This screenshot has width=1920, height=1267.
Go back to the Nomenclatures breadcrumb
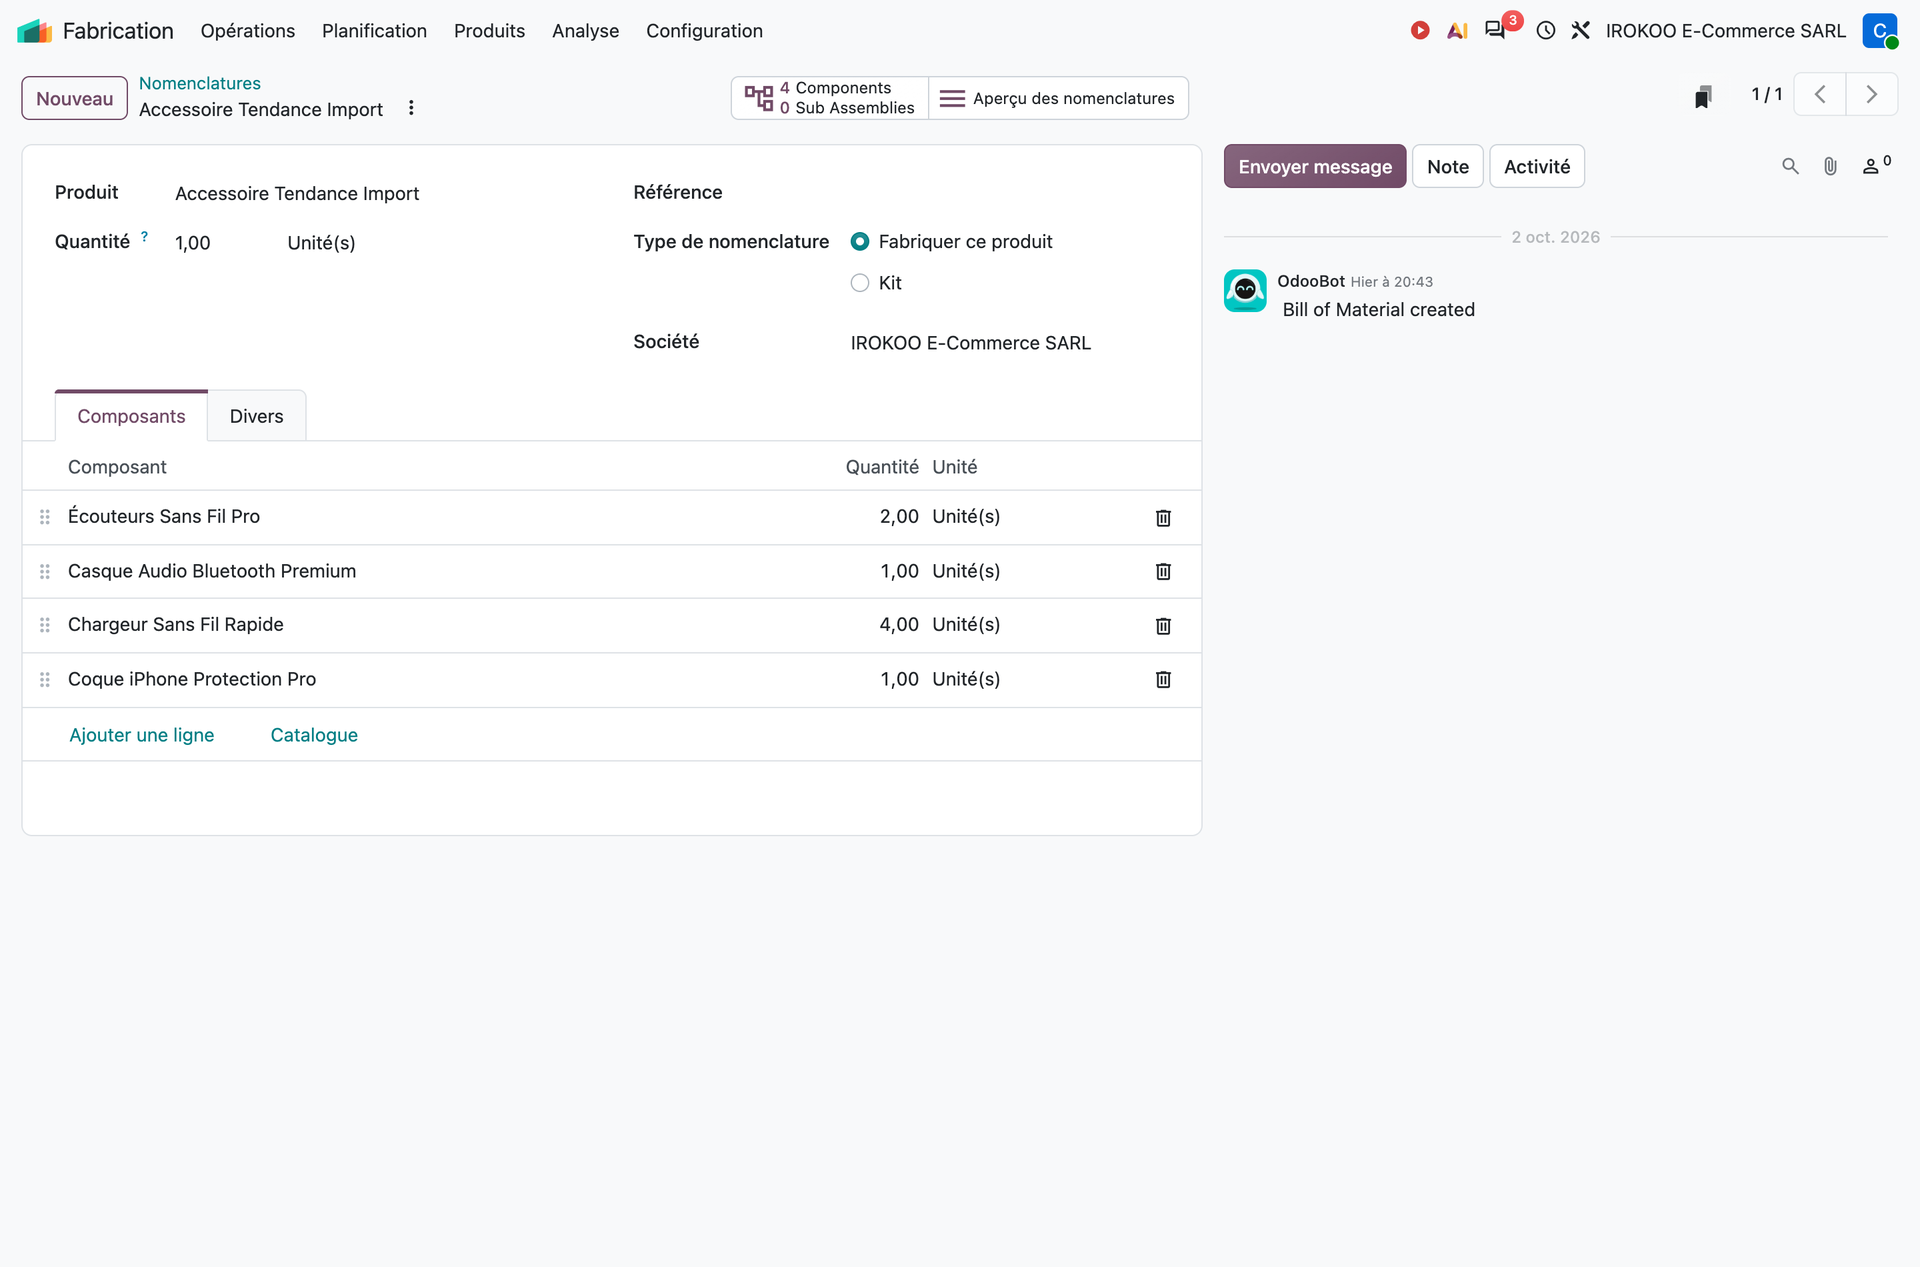pos(199,83)
